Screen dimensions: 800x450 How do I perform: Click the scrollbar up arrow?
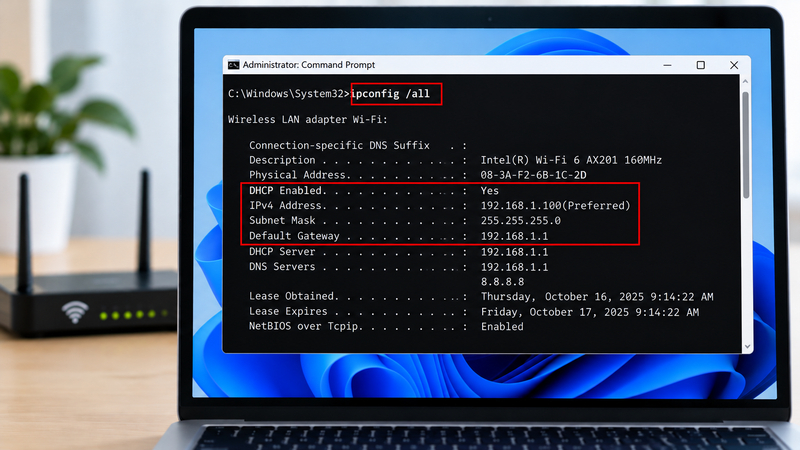[745, 82]
